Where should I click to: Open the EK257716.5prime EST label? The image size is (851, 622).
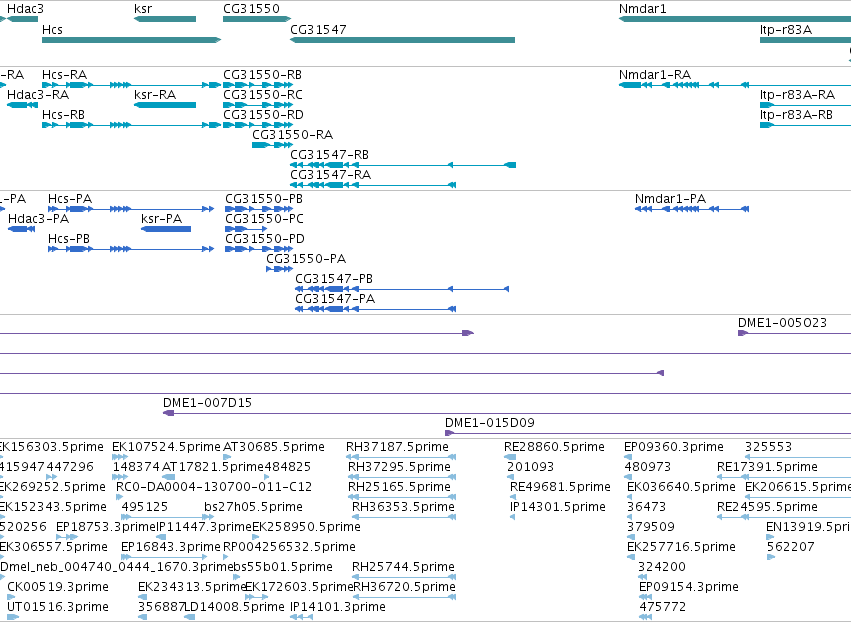click(682, 547)
